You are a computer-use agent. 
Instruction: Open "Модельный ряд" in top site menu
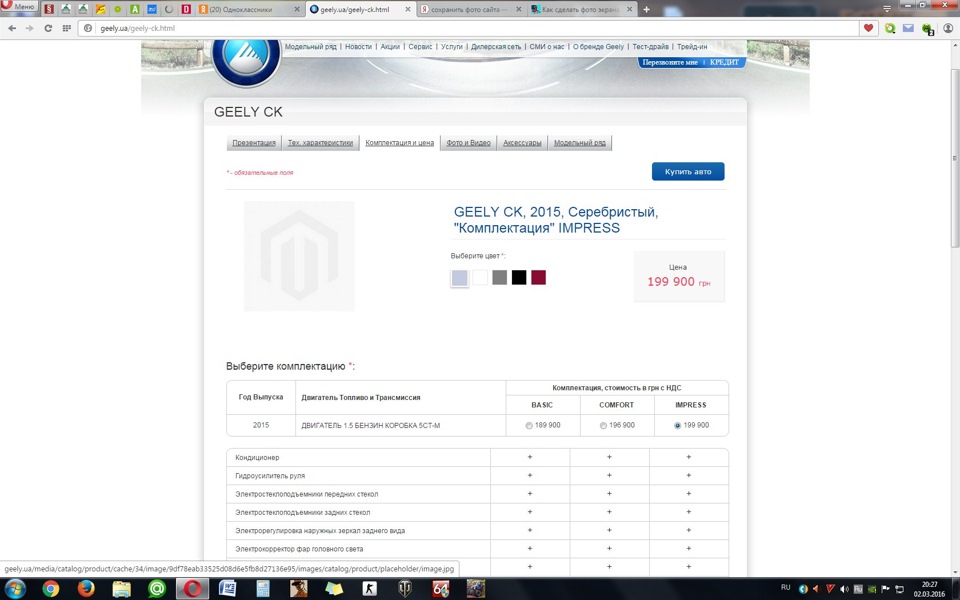pyautogui.click(x=310, y=47)
